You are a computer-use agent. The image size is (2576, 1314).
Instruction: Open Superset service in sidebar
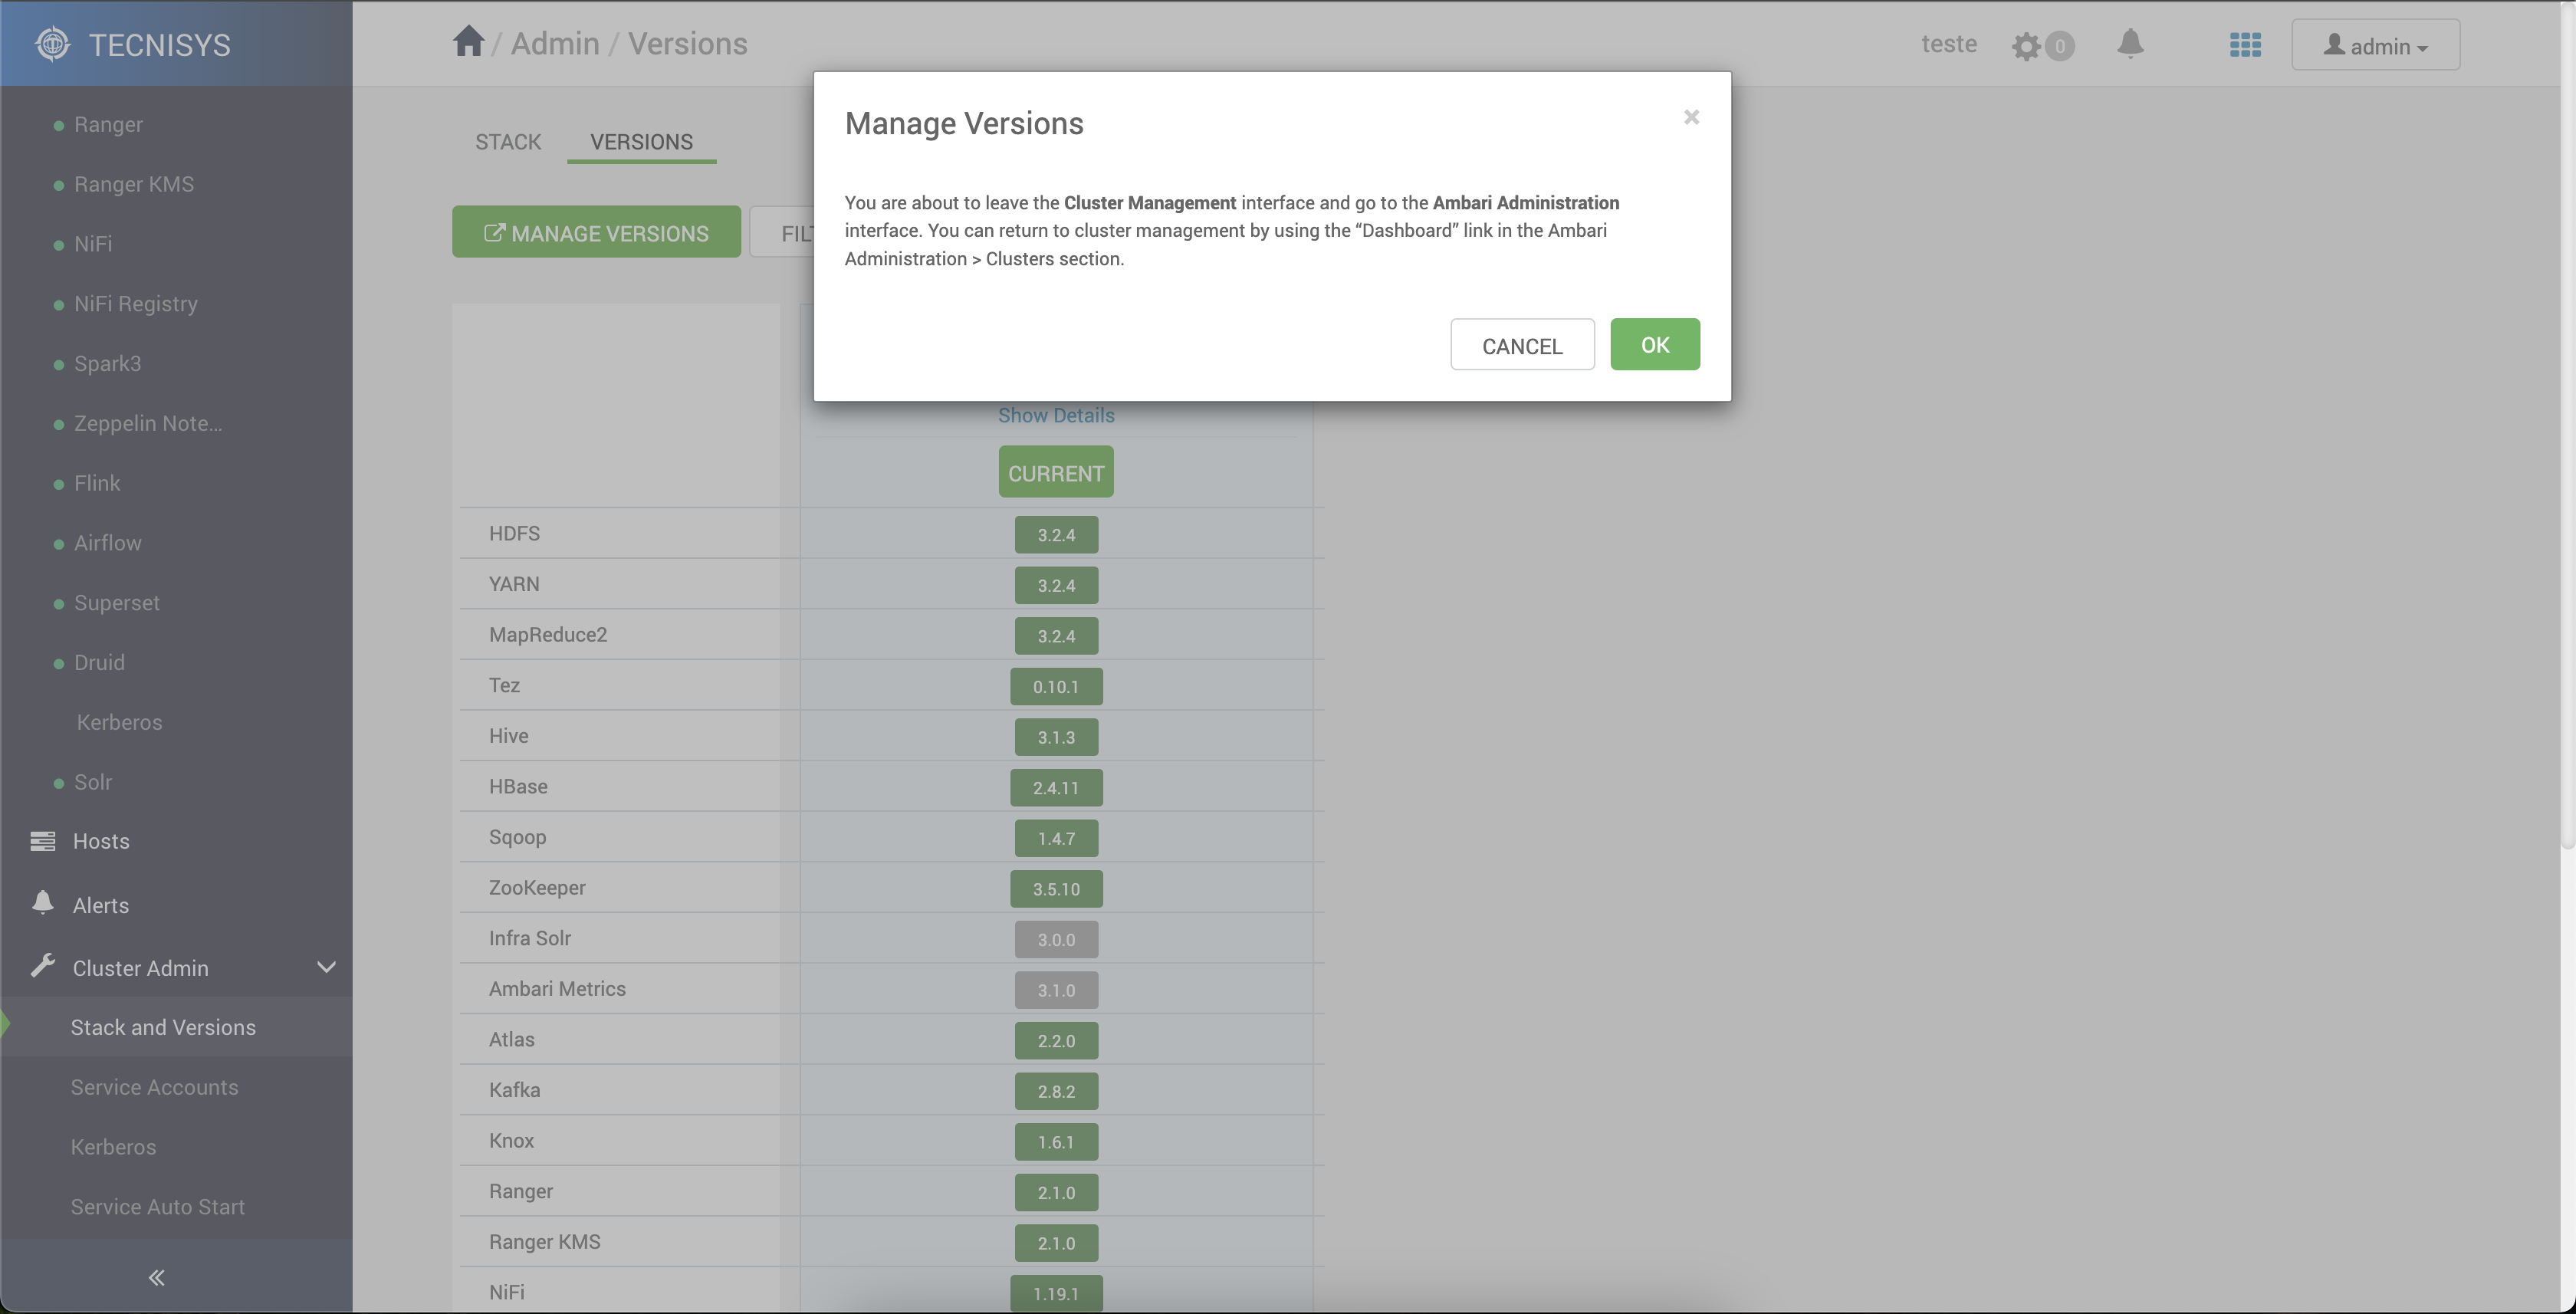point(117,603)
